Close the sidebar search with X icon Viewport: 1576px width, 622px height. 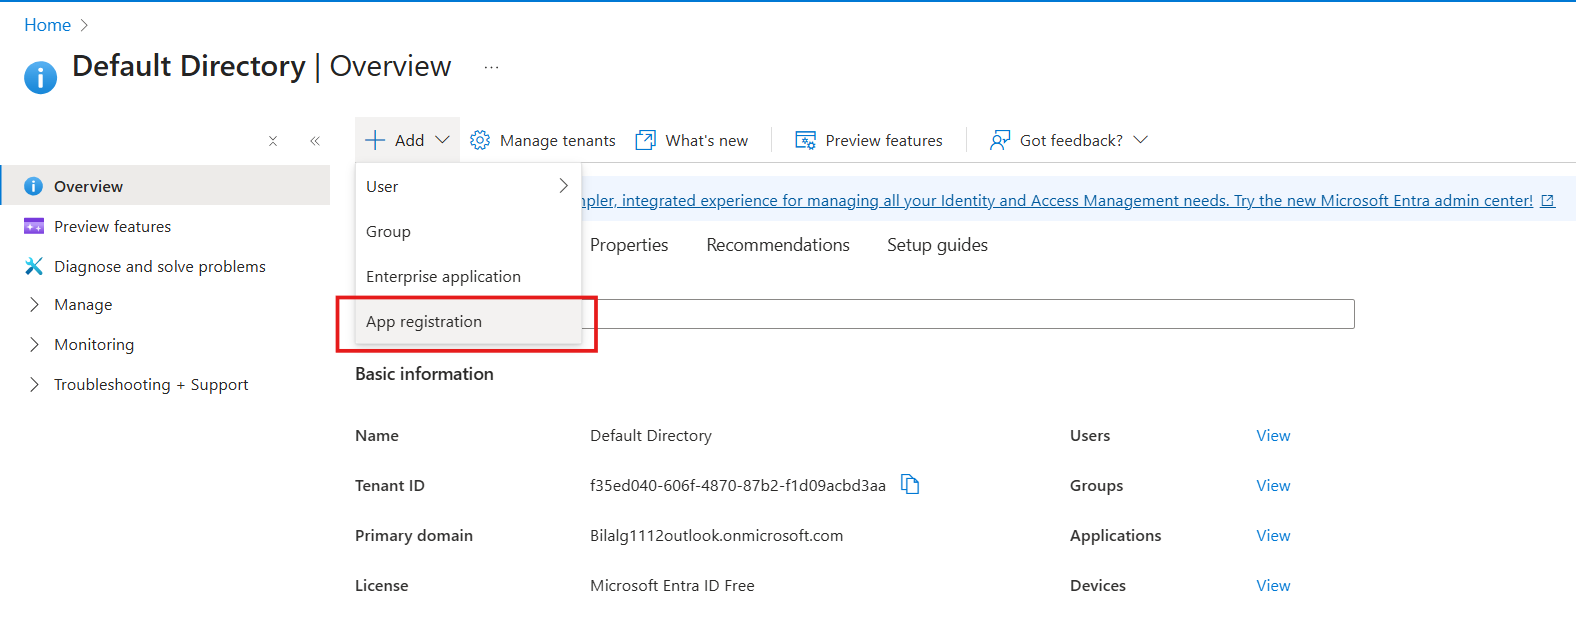point(273,141)
